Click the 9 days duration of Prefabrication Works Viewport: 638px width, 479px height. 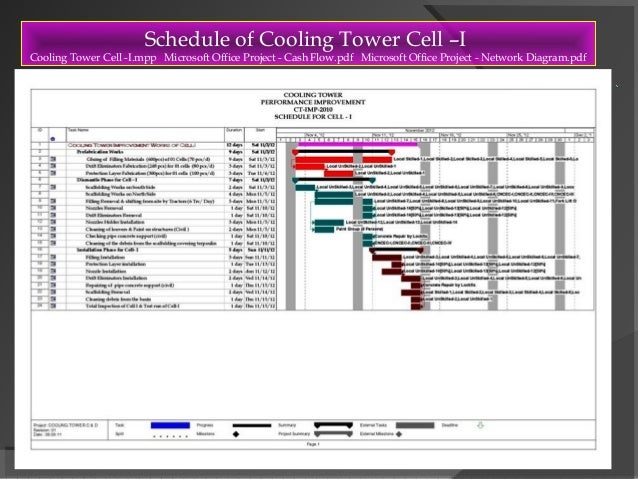click(x=235, y=152)
